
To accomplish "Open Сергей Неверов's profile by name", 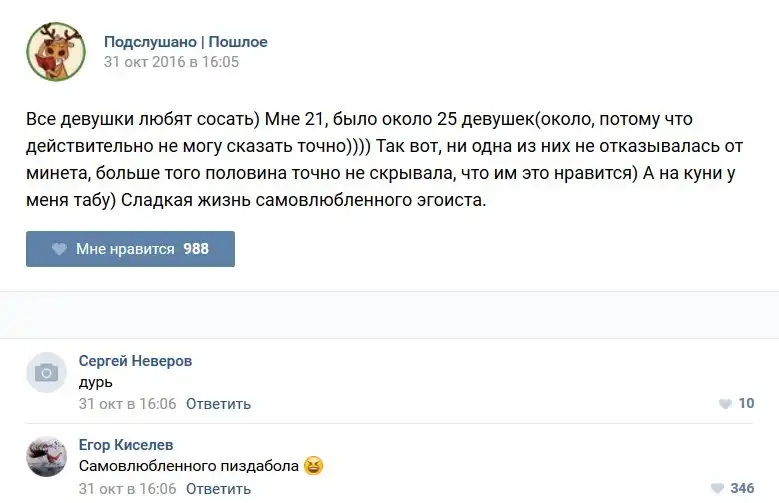I will (135, 361).
